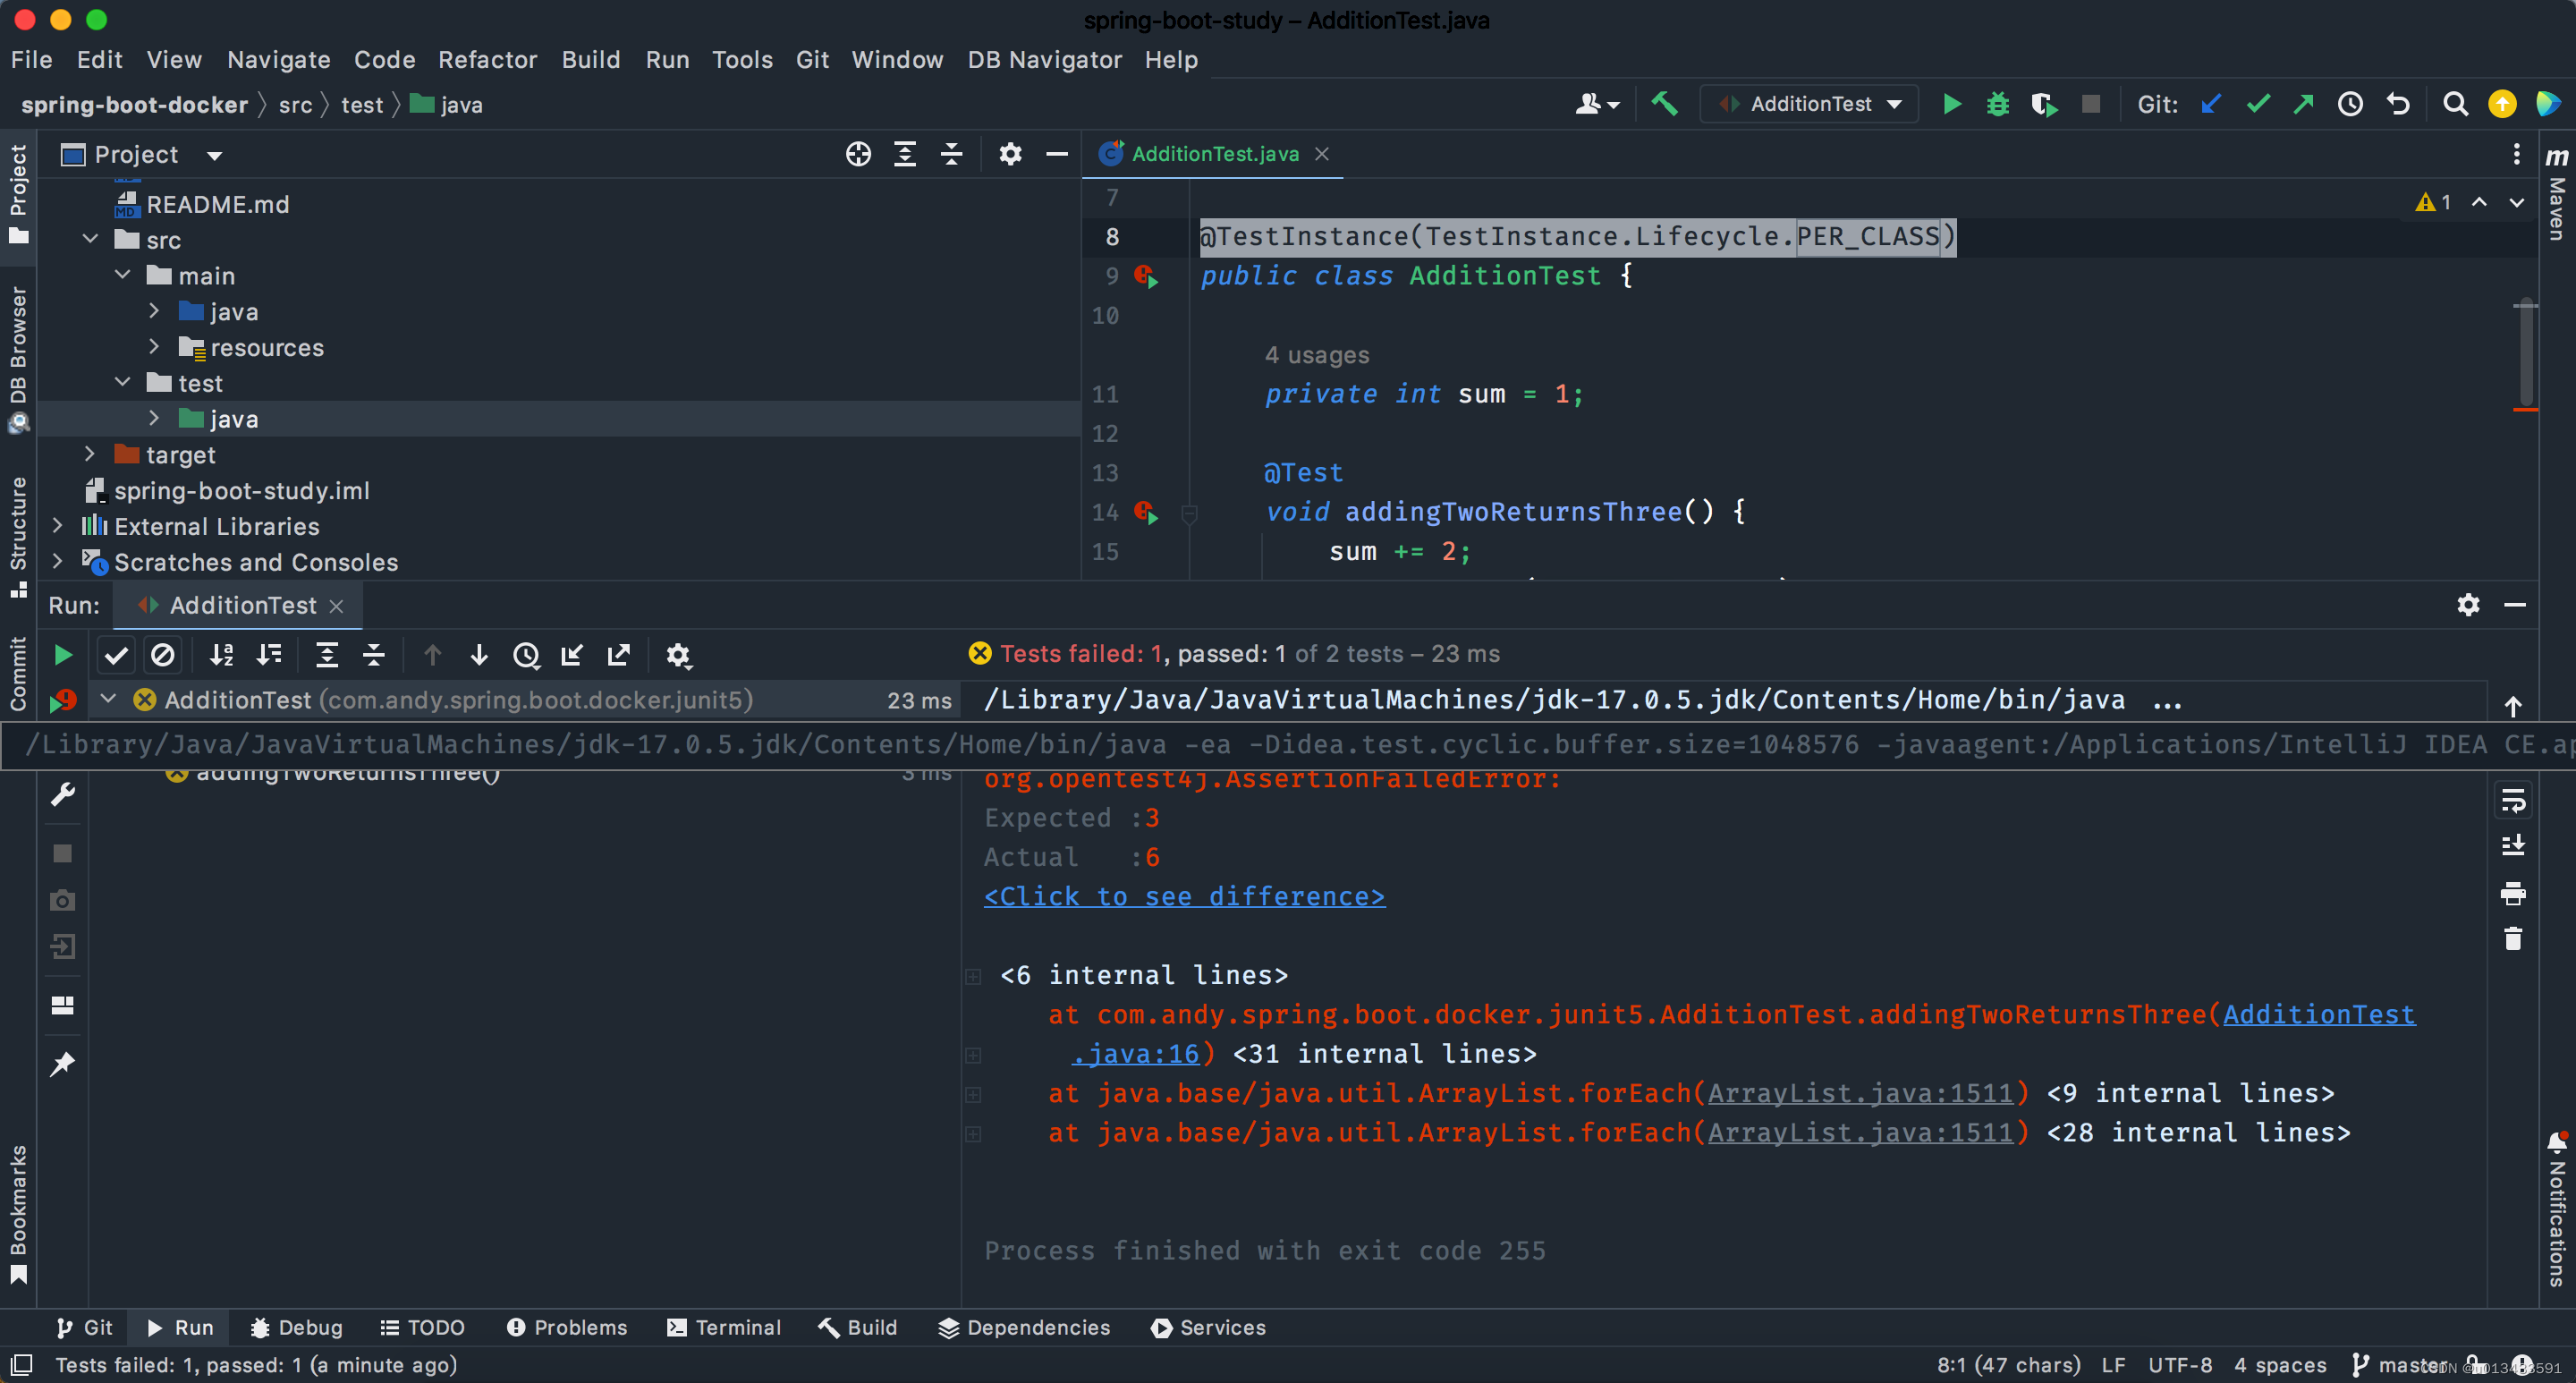
Task: Expand Scratches and Consoles node
Action: pyautogui.click(x=57, y=562)
